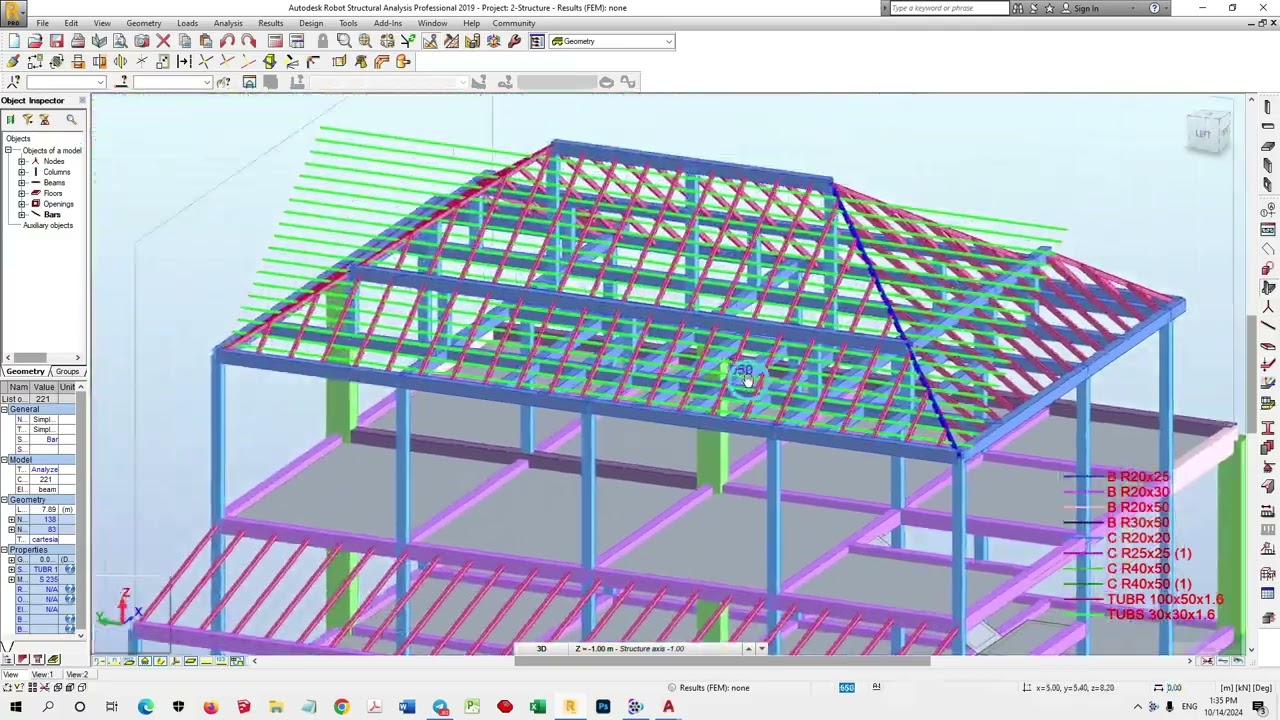
Task: Open the bar selection combo box
Action: pos(173,82)
